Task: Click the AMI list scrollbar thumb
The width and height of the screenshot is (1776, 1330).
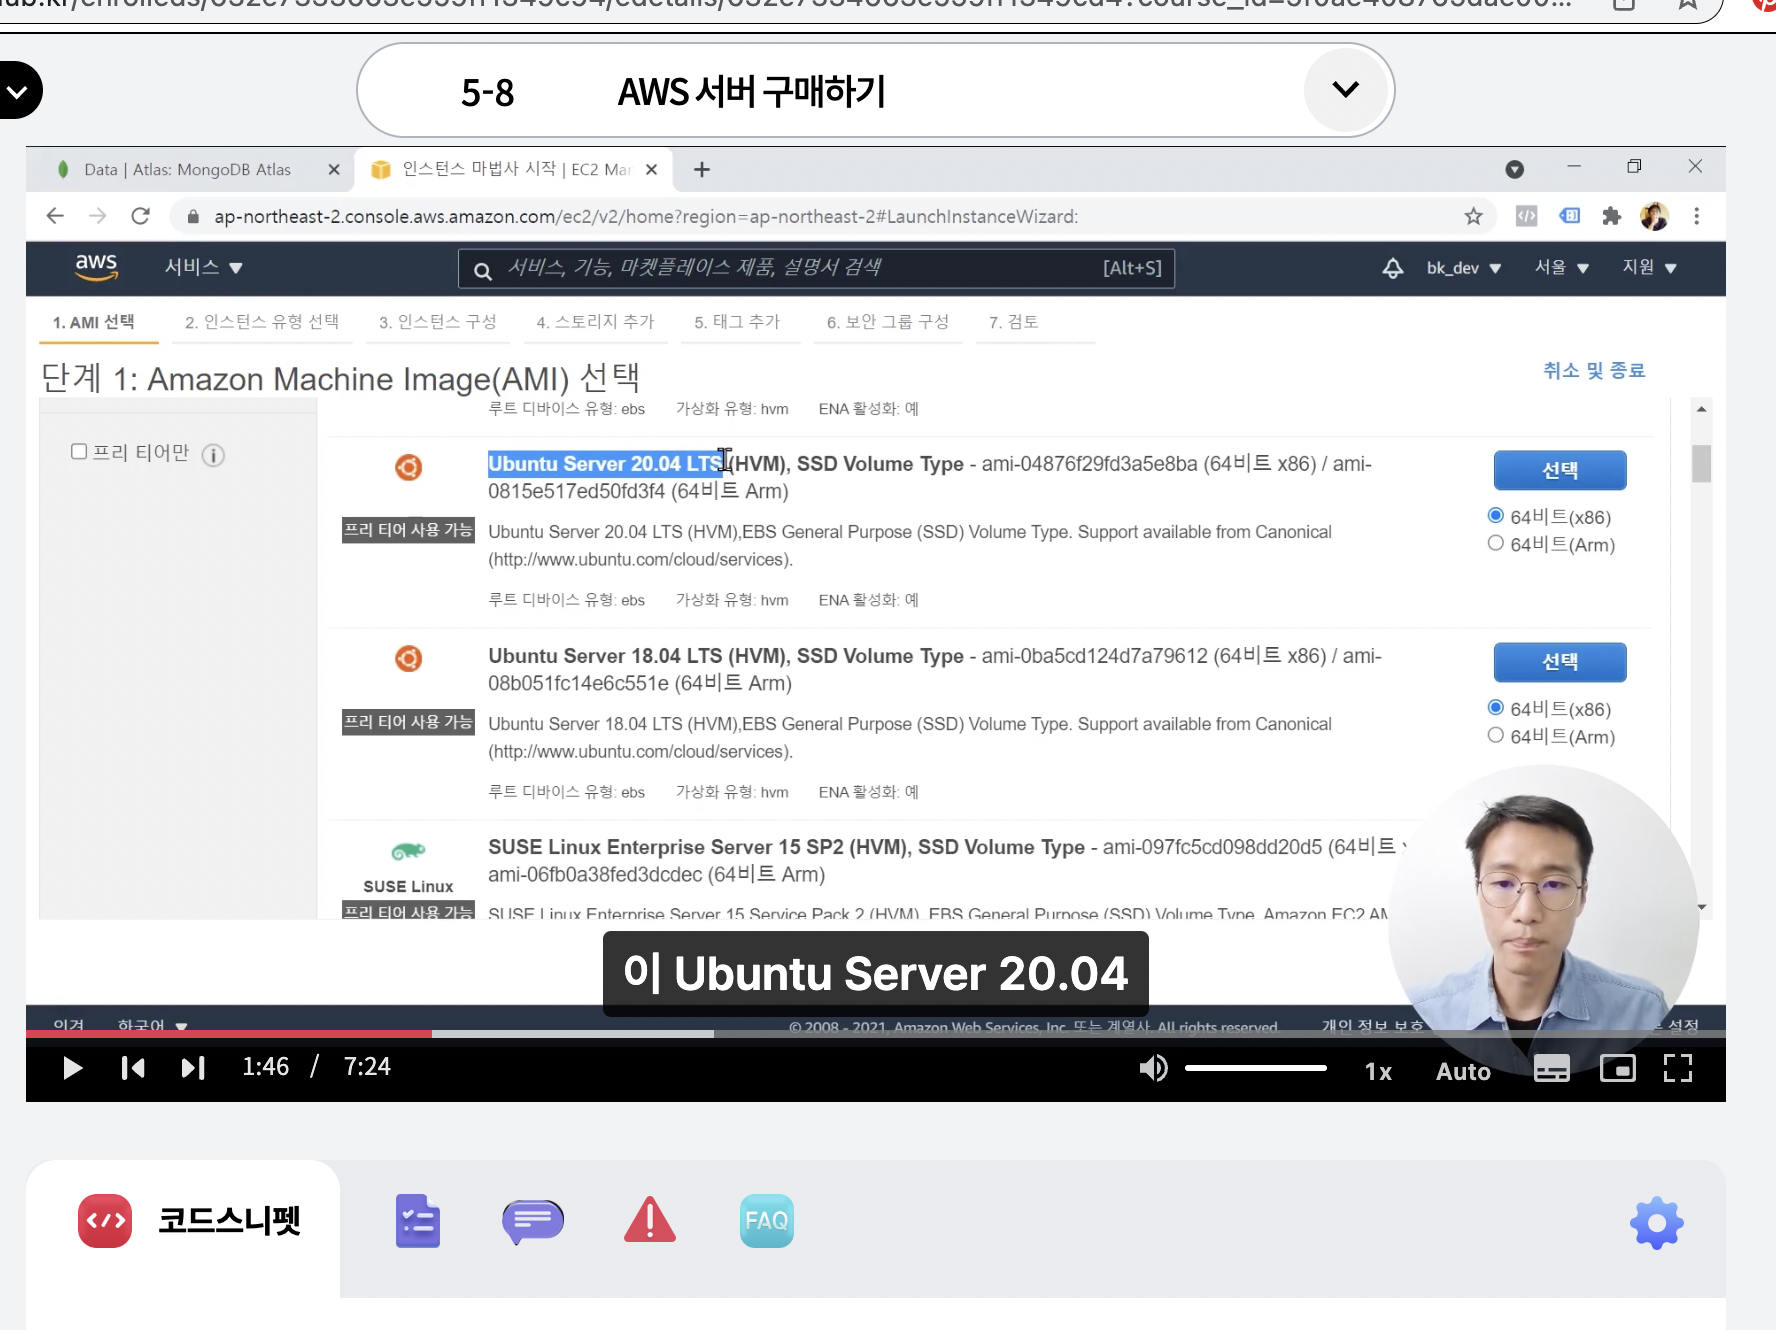Action: 1701,463
